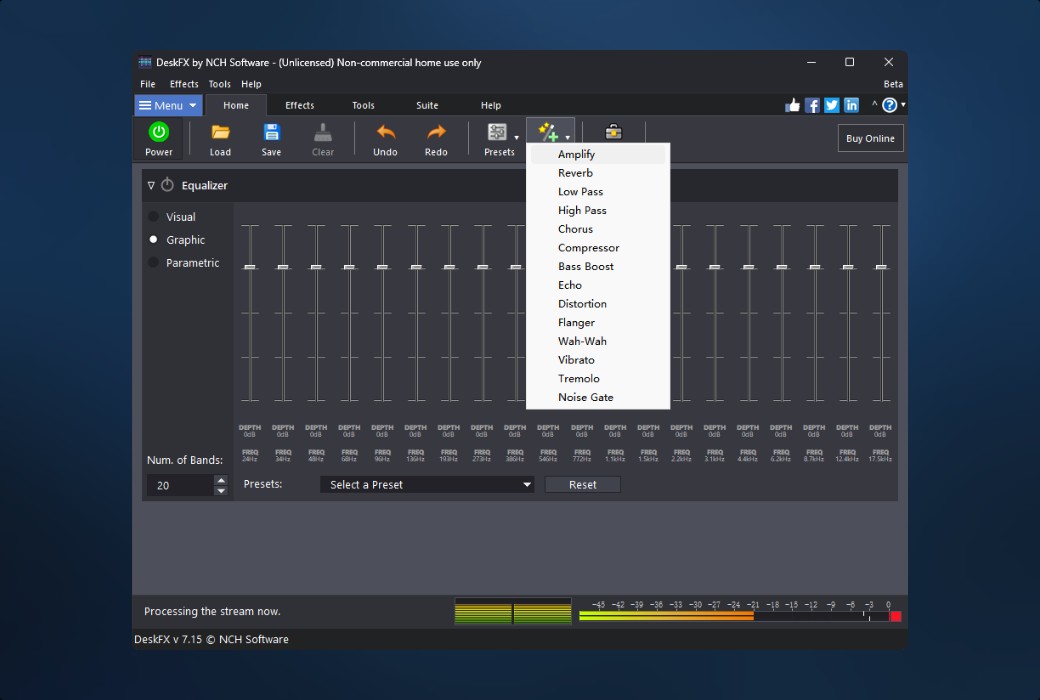Select Reverb from the effects list
The width and height of the screenshot is (1040, 700).
click(575, 172)
